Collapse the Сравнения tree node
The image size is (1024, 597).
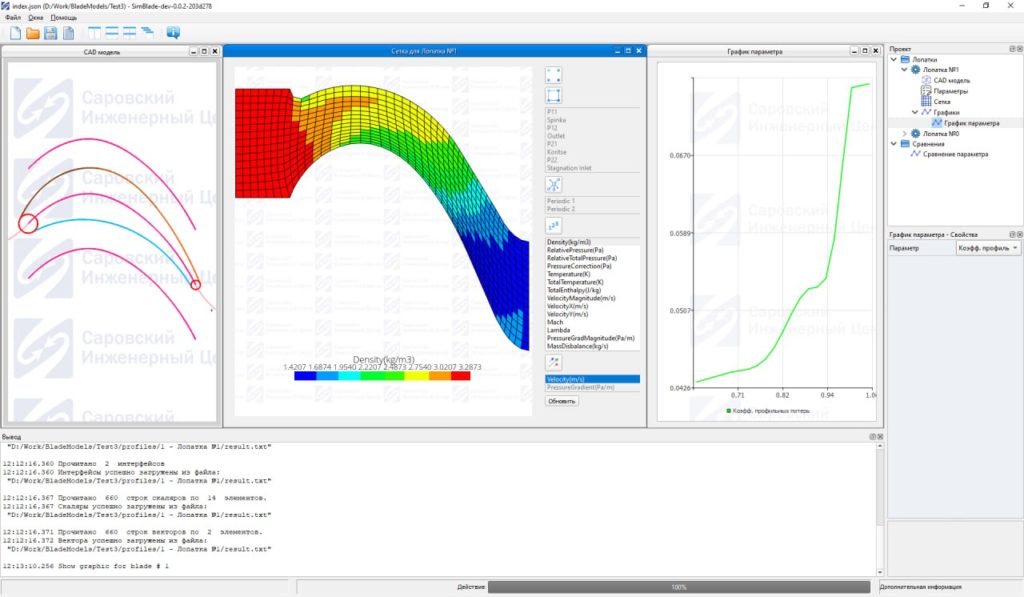(894, 144)
